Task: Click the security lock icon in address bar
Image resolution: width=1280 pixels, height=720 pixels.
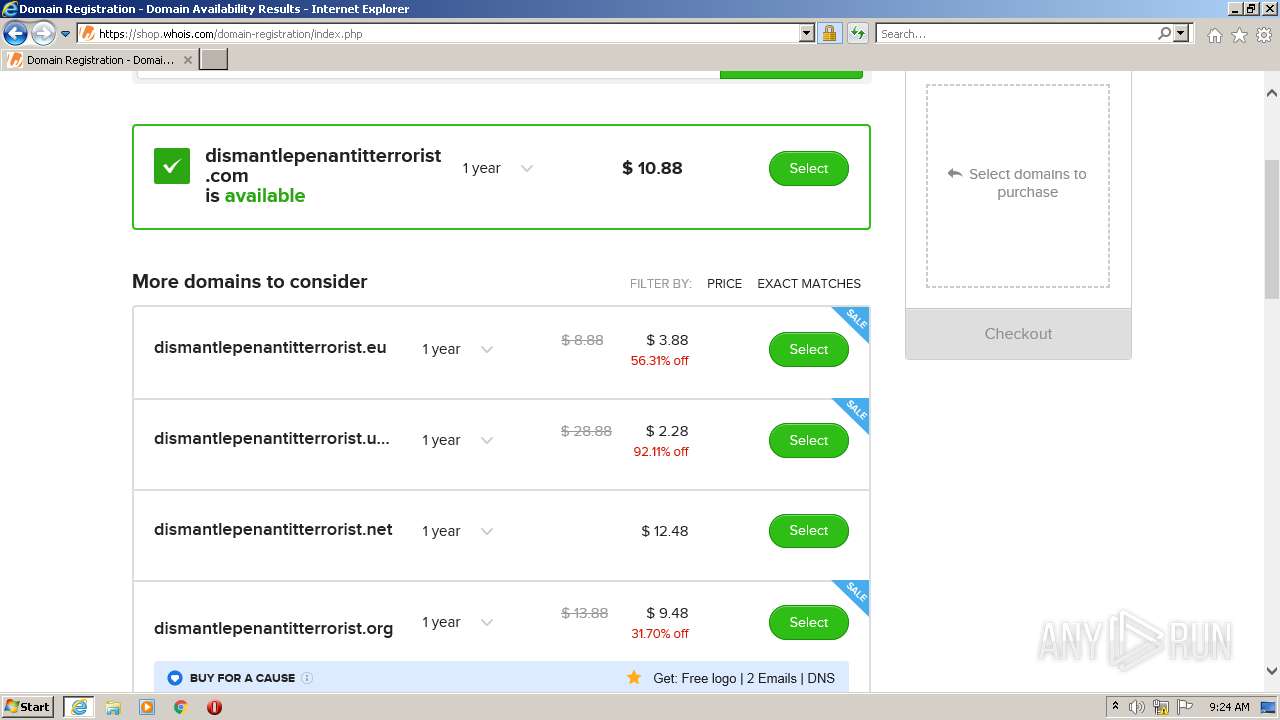Action: point(829,33)
